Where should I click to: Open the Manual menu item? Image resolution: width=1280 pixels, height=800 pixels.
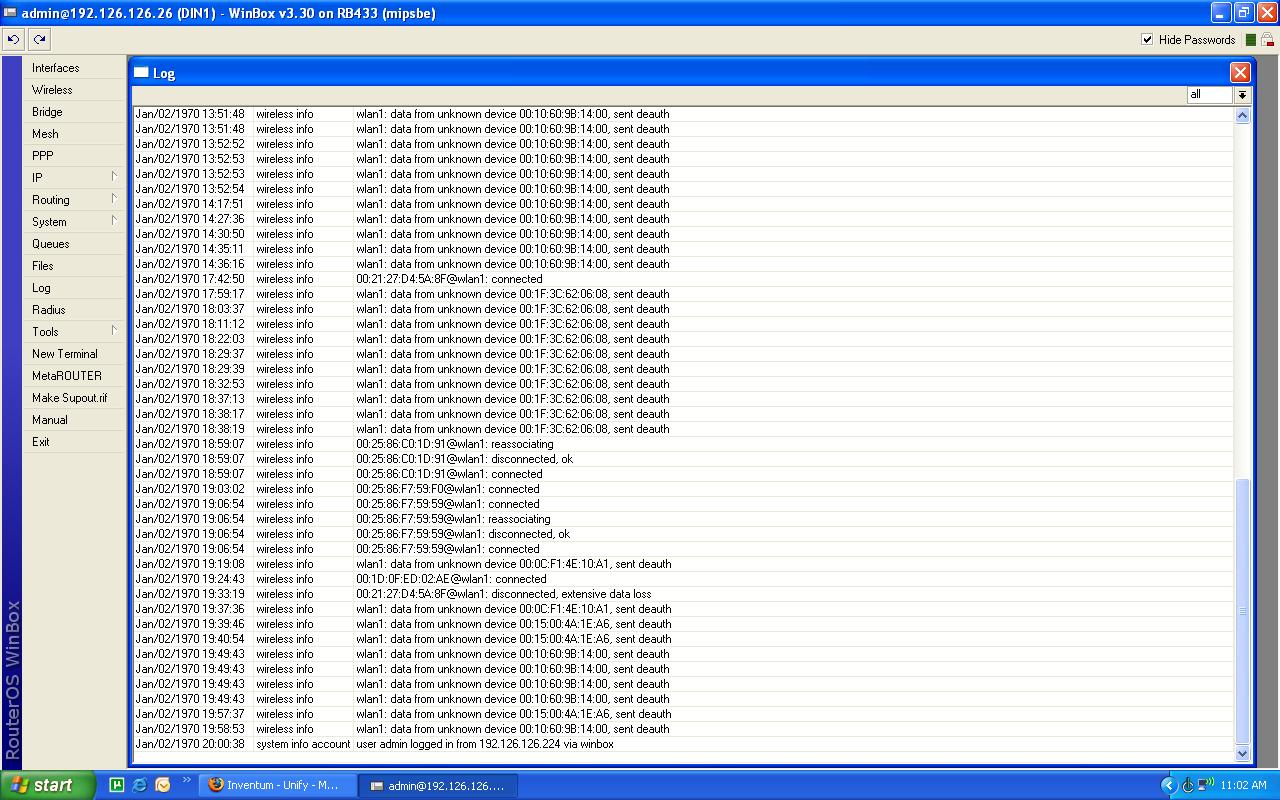tap(75, 420)
